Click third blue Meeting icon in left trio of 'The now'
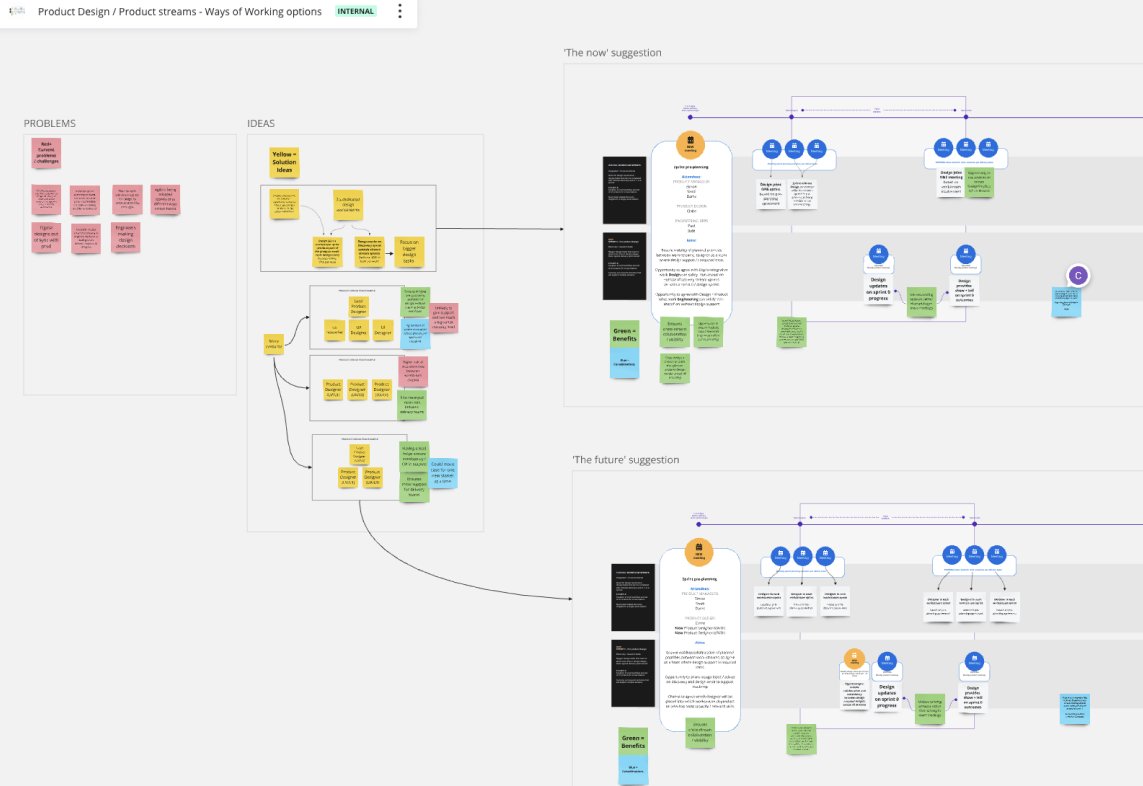 (816, 149)
